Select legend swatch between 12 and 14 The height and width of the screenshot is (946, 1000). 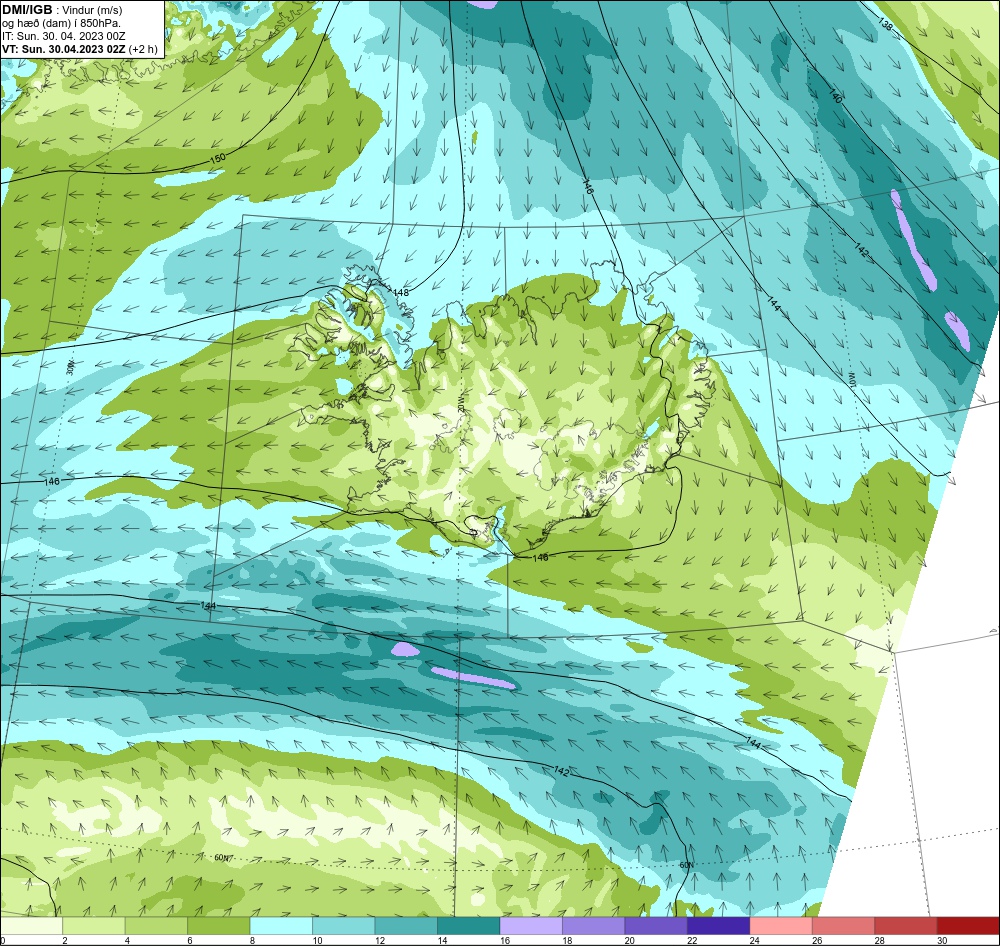pos(406,926)
